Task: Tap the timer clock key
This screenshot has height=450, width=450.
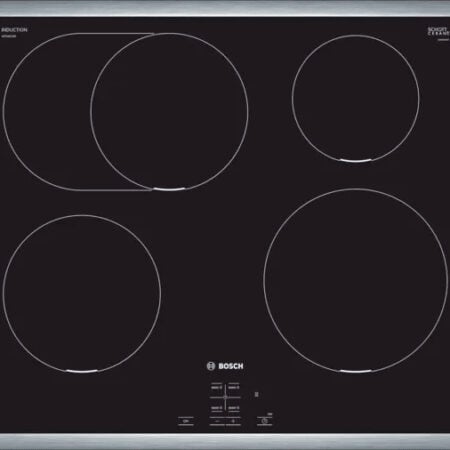Action: (x=264, y=421)
